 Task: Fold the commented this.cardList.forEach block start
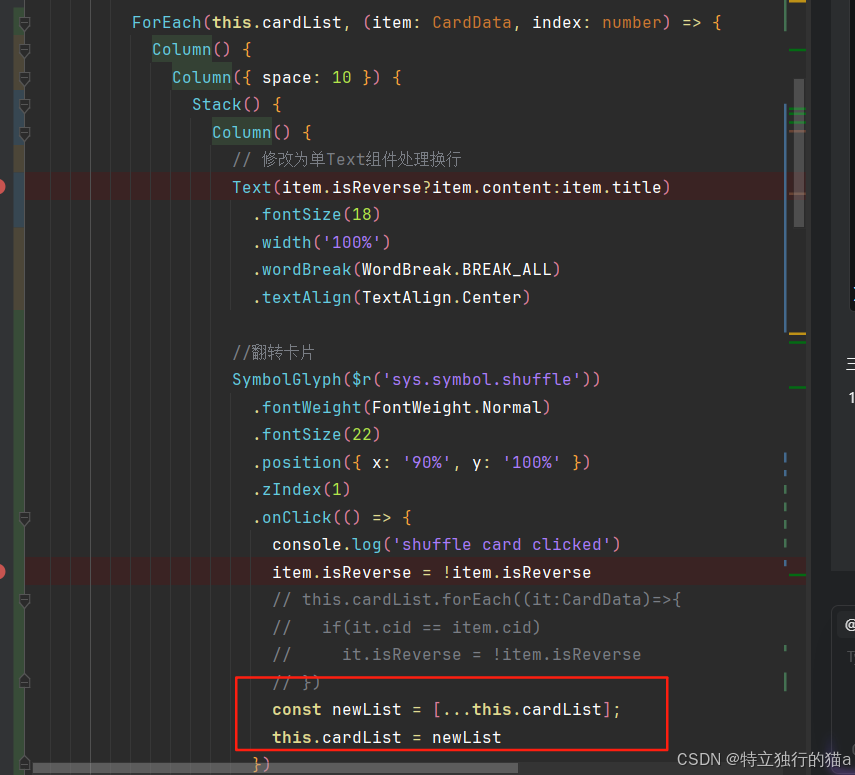click(x=25, y=600)
